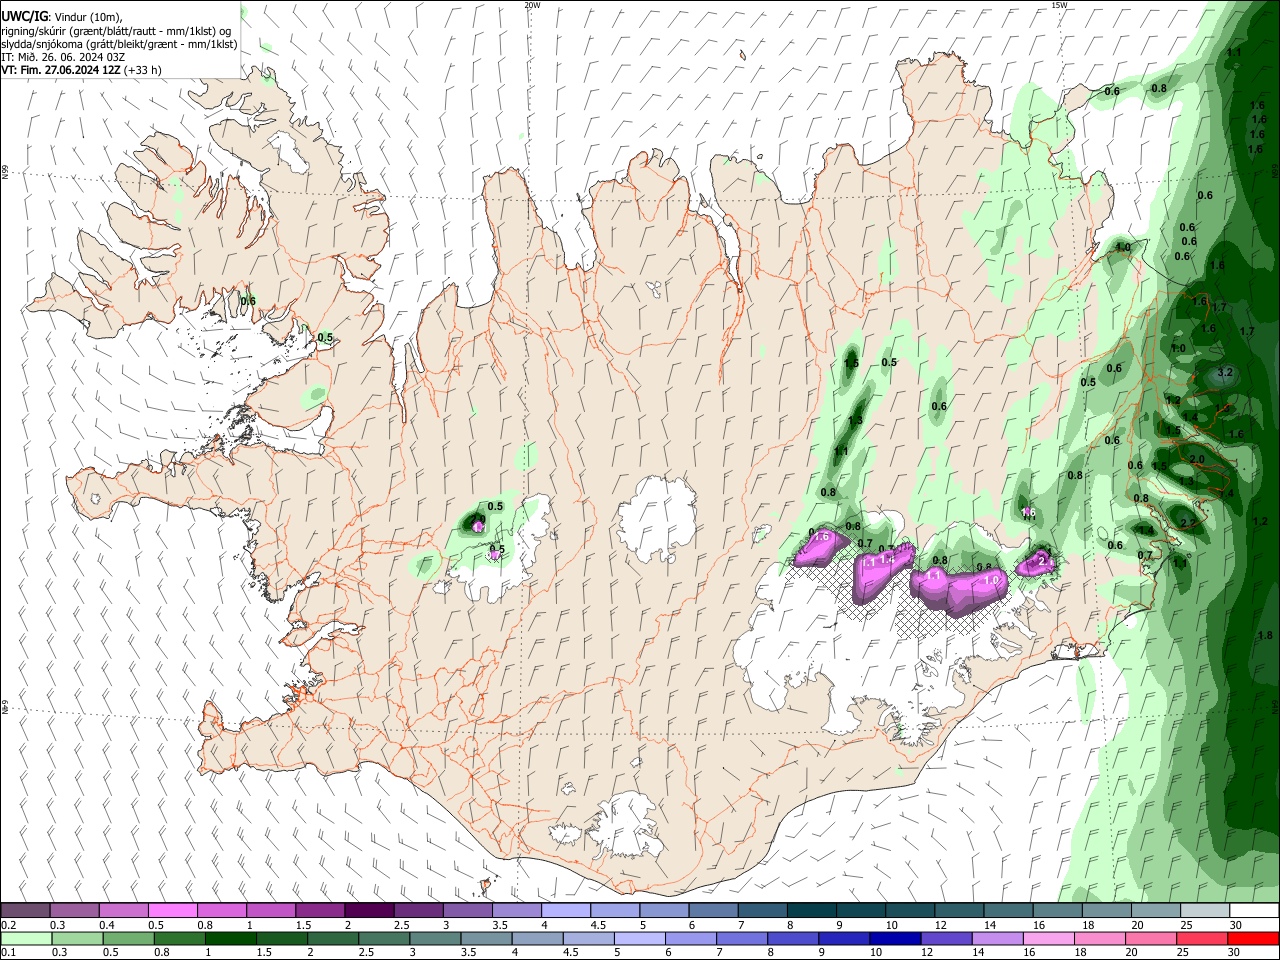Viewport: 1280px width, 960px height.
Task: Select the pink 18 swatch in lower scale
Action: (x=1100, y=939)
